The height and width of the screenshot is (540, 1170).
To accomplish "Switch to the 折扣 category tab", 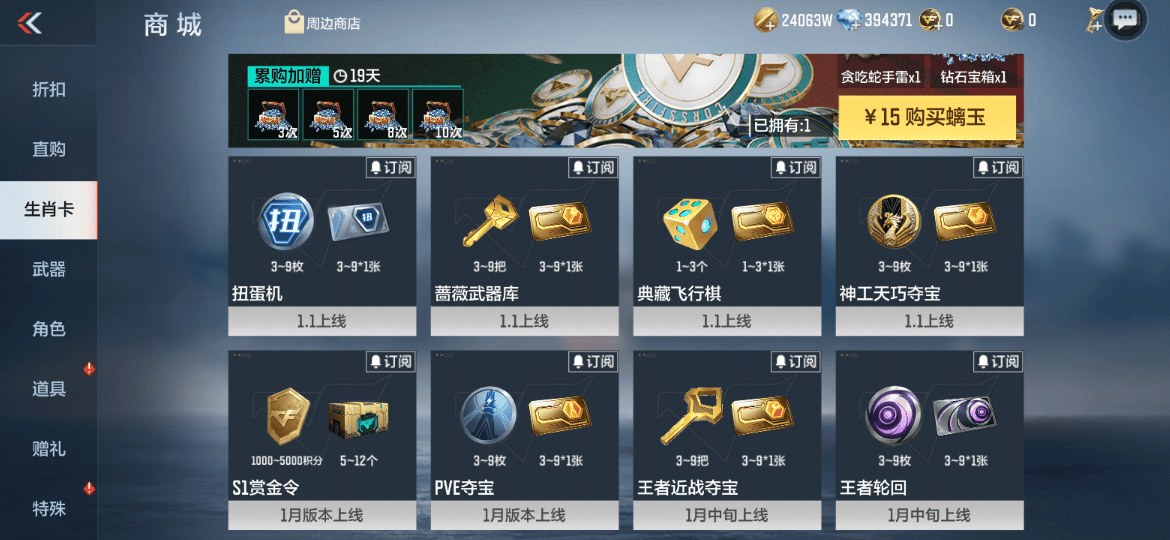I will tap(49, 90).
